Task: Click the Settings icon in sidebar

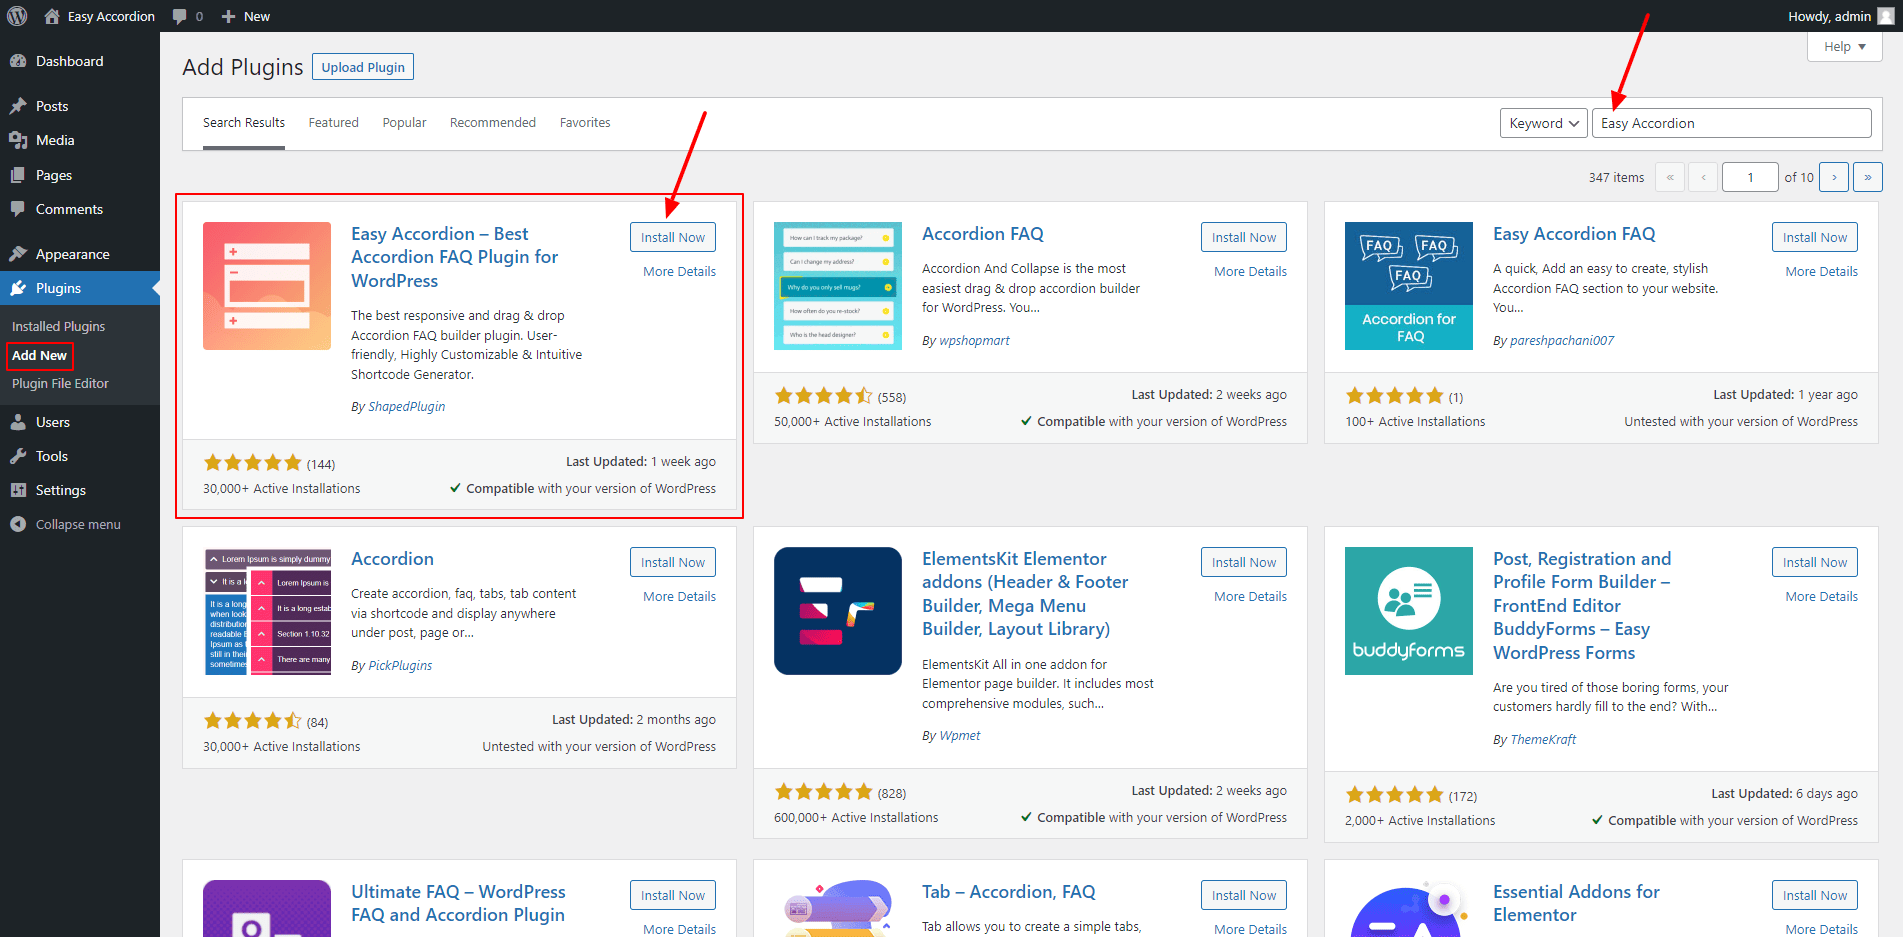Action: 18,490
